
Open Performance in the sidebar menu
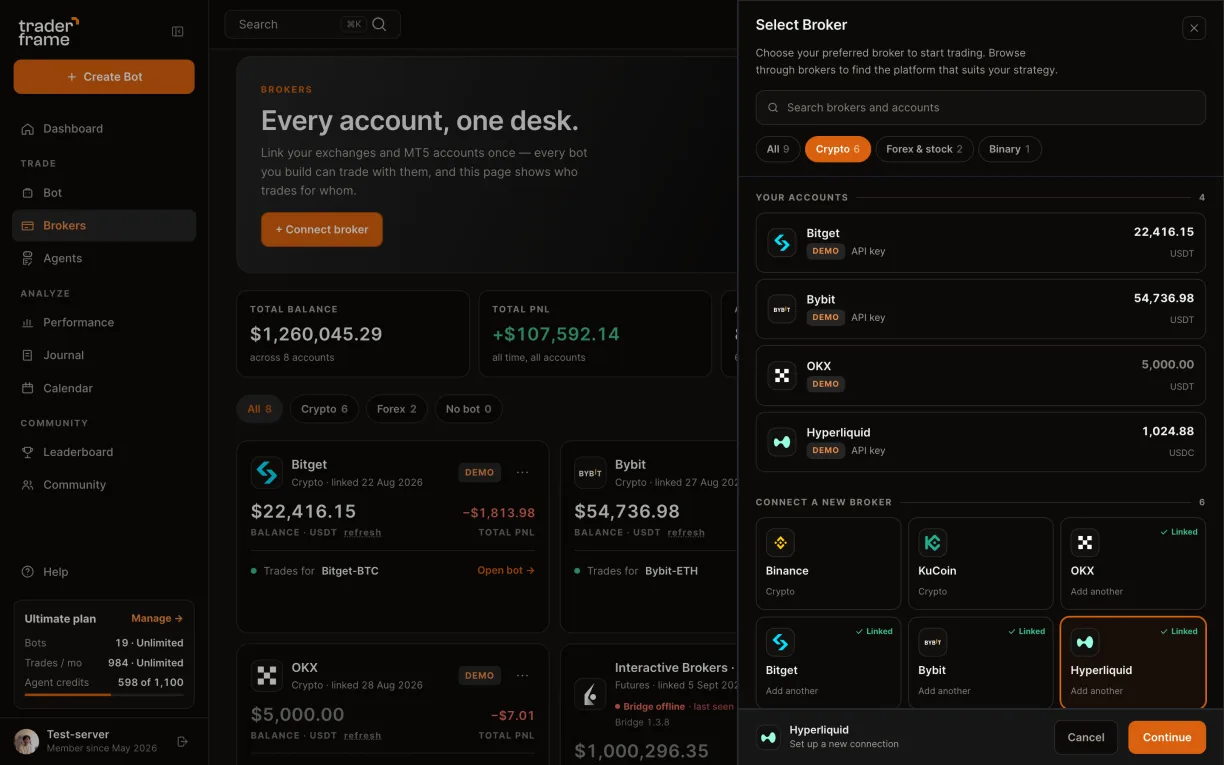104,323
